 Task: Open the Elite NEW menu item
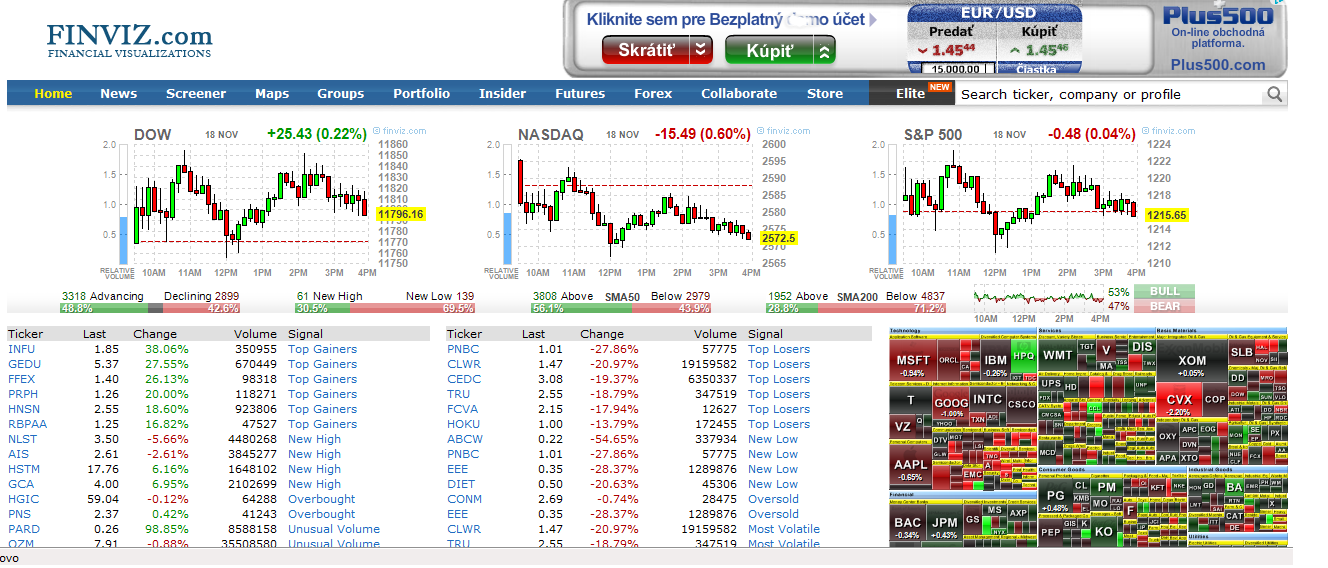click(x=911, y=93)
